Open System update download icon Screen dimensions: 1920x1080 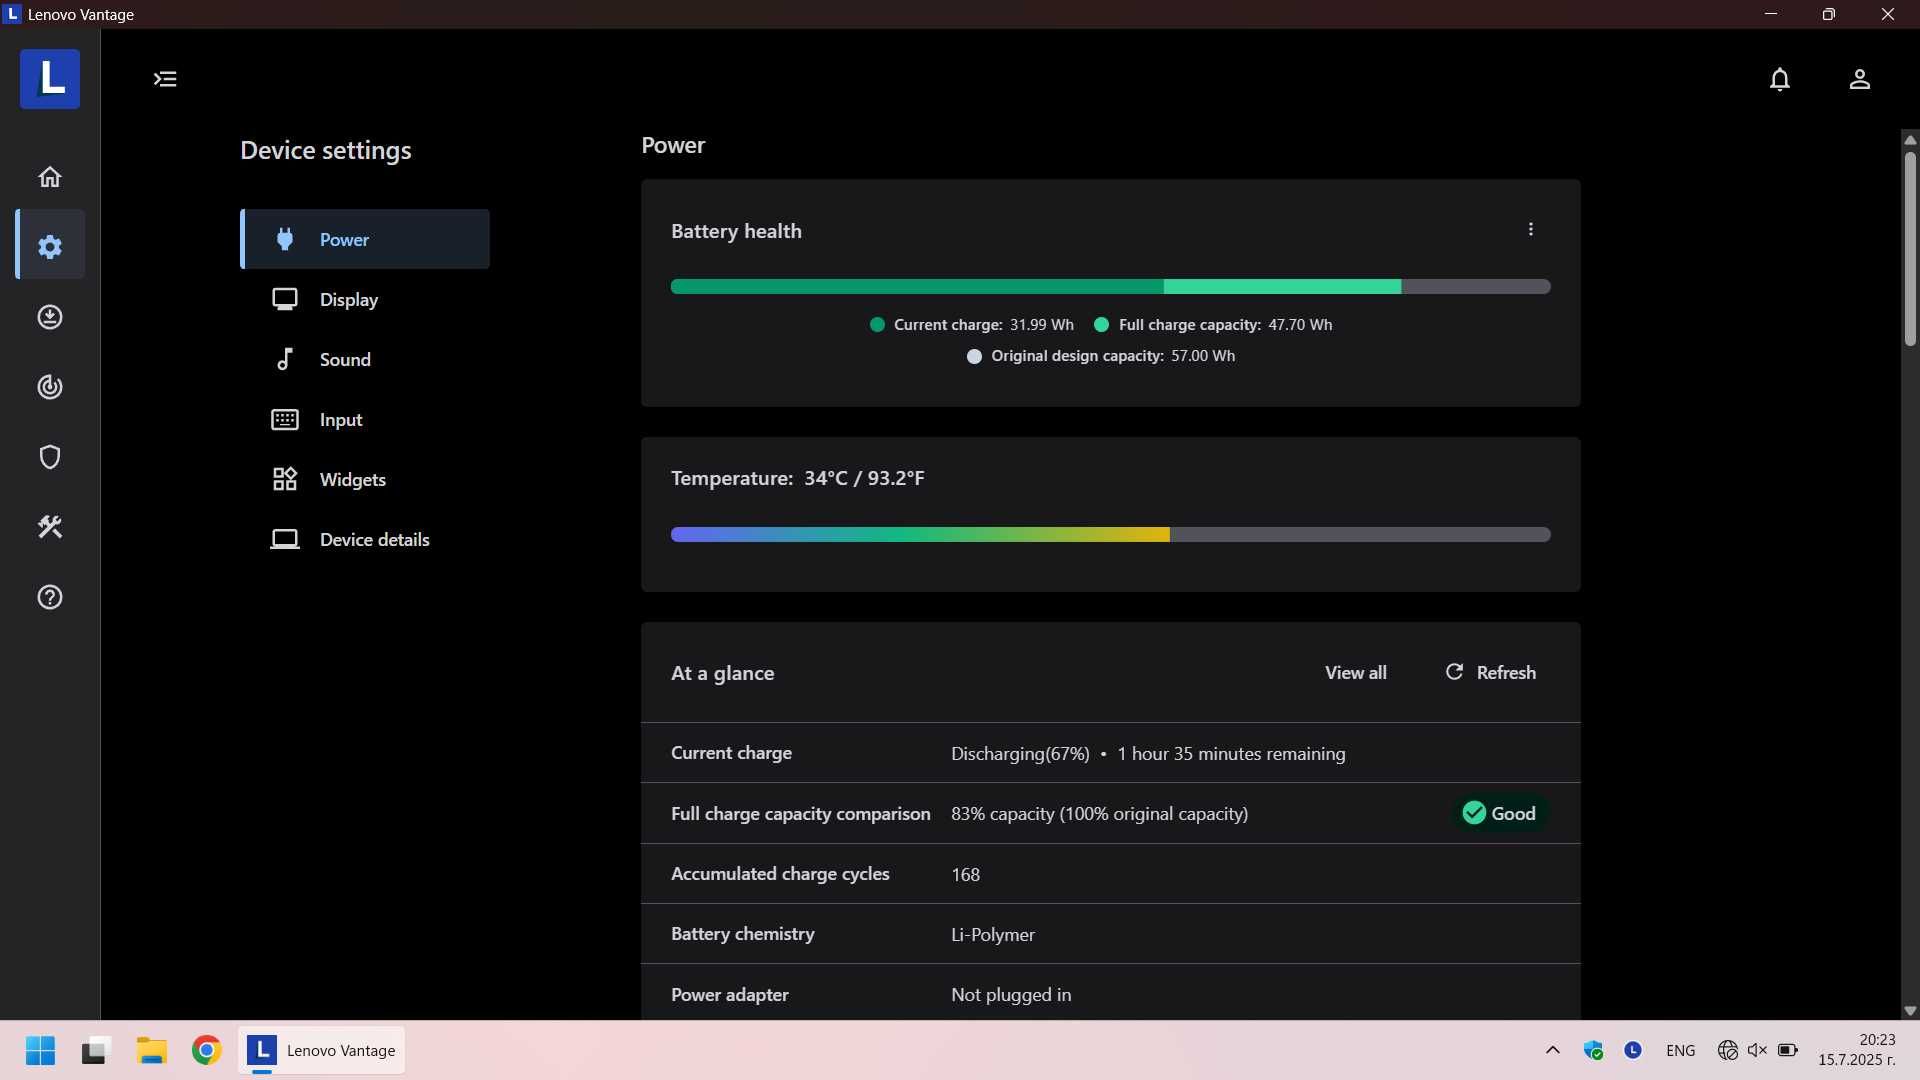[x=50, y=317]
